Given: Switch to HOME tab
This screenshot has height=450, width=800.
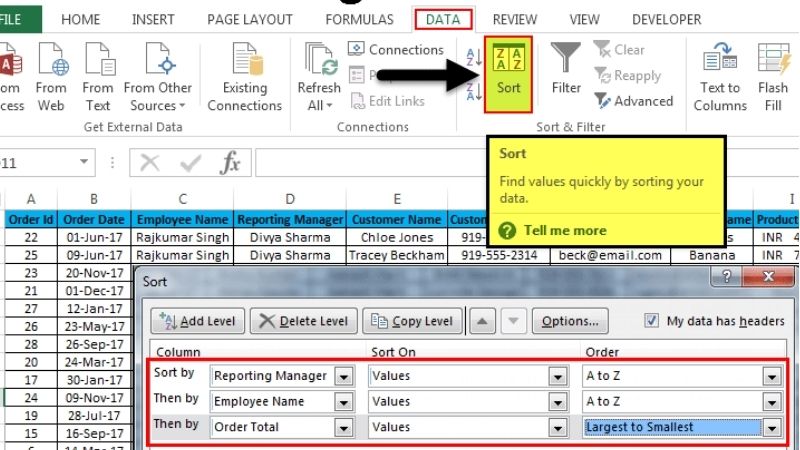Looking at the screenshot, I should pyautogui.click(x=81, y=19).
